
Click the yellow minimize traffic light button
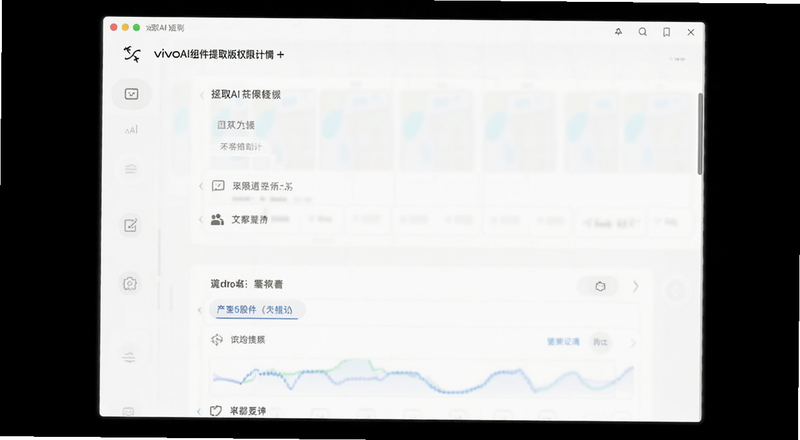[x=125, y=28]
